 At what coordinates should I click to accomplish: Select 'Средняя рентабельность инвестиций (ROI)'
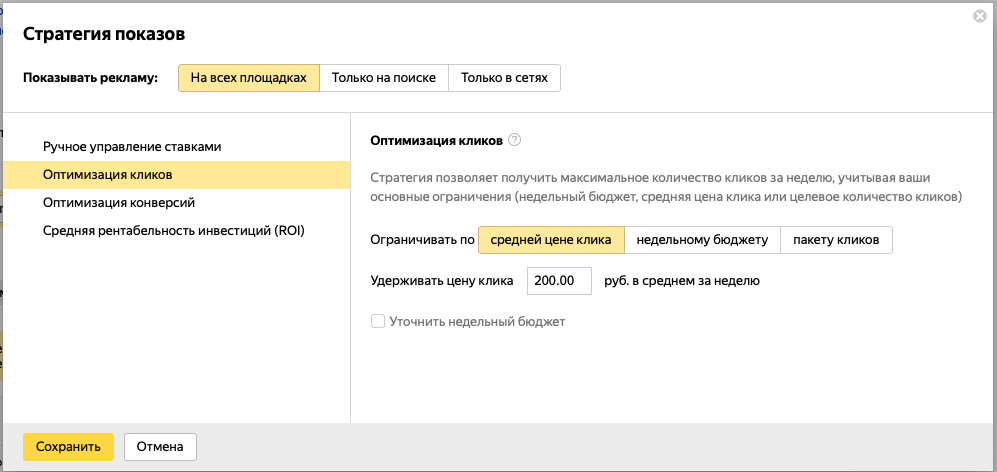coord(173,231)
